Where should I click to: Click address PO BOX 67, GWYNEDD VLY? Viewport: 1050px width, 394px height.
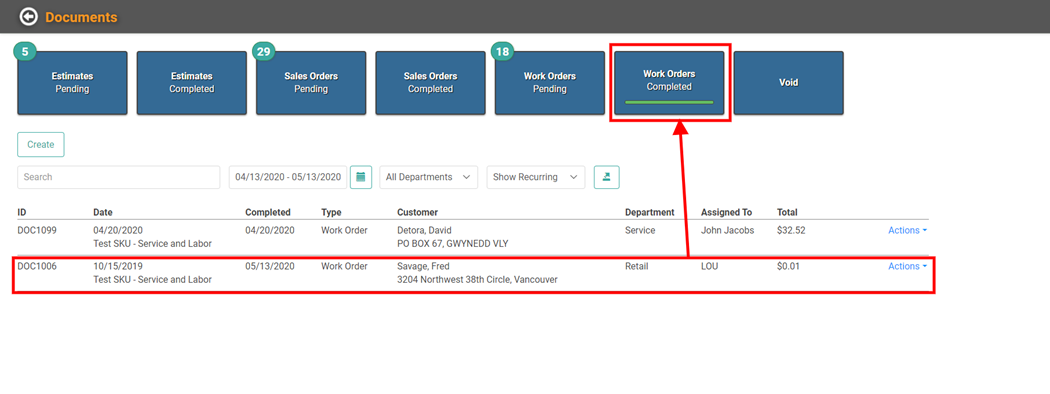453,244
